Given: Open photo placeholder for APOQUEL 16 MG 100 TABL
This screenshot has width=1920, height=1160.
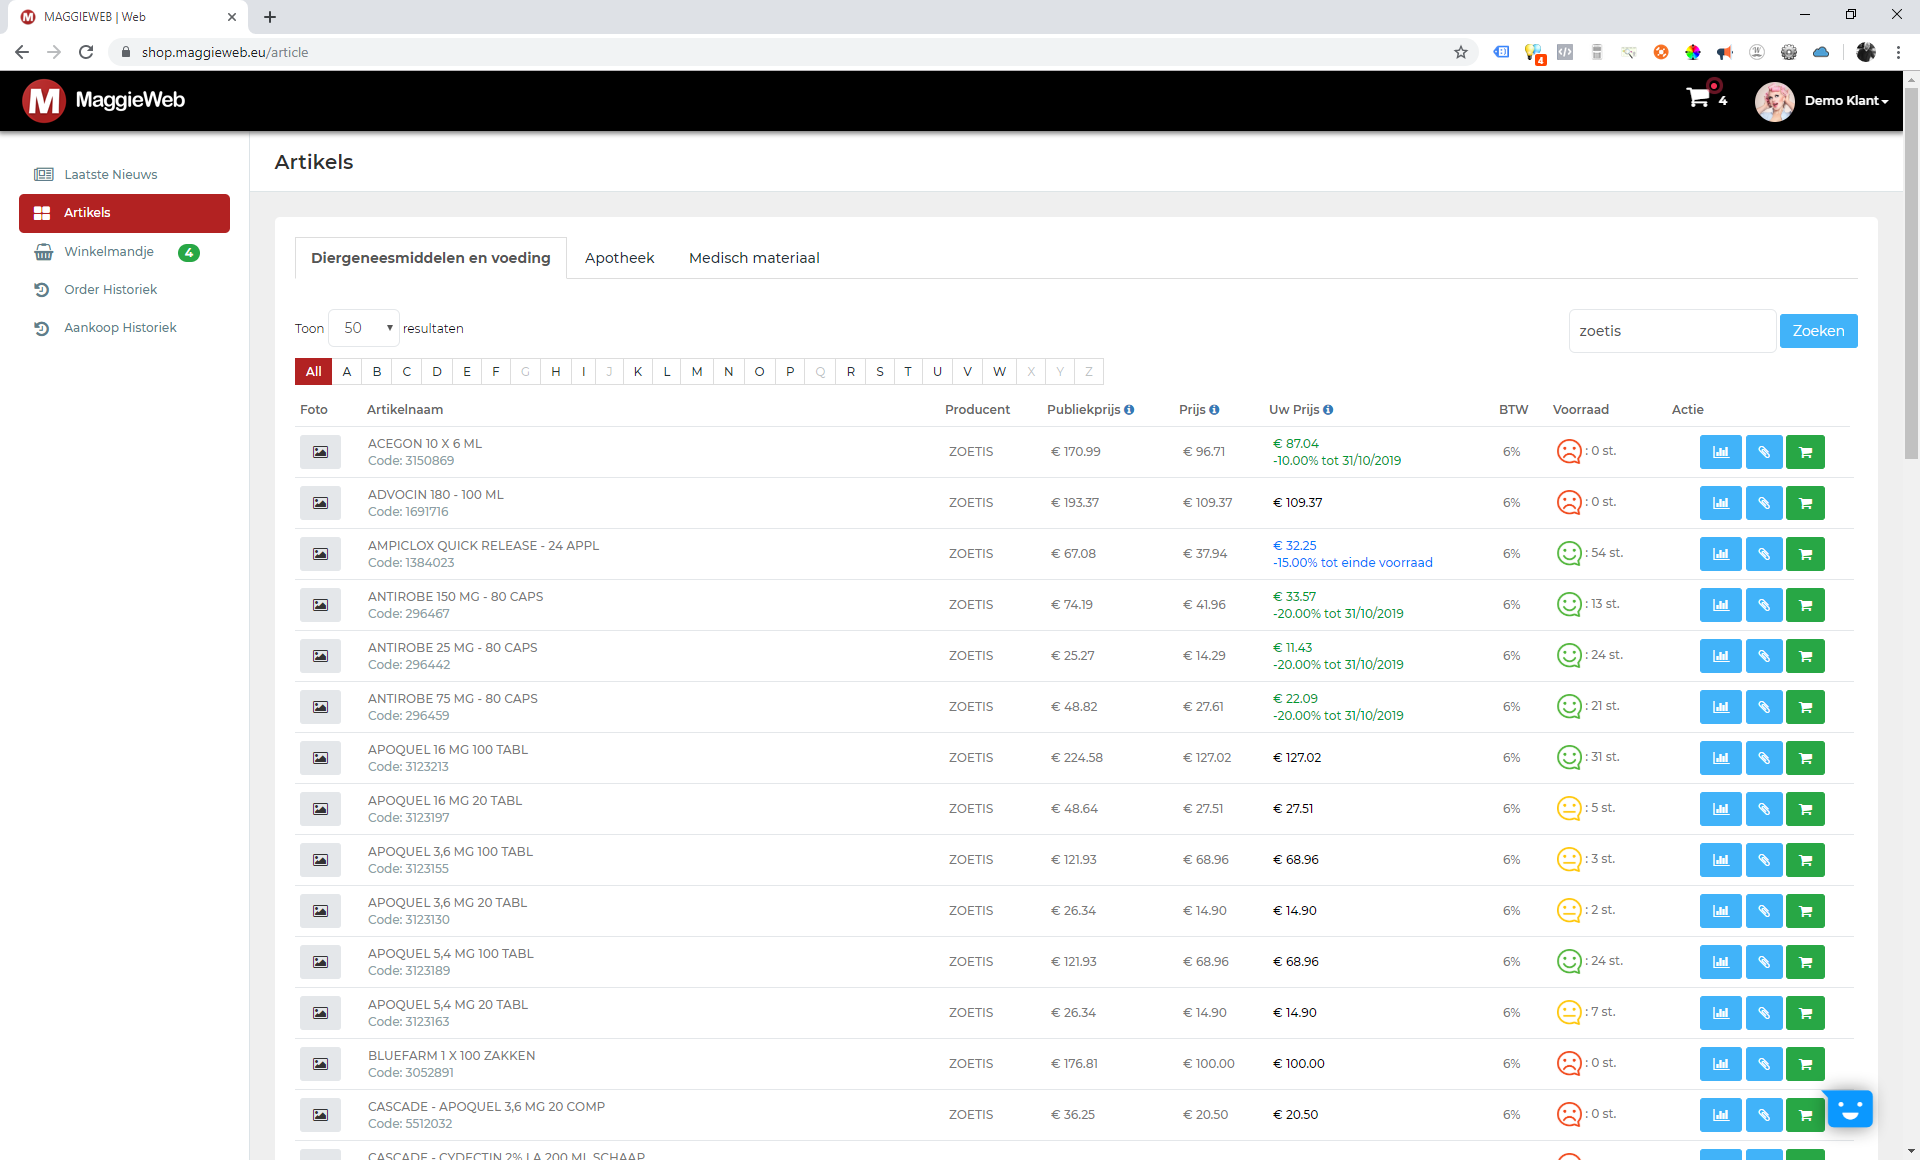Looking at the screenshot, I should [320, 758].
